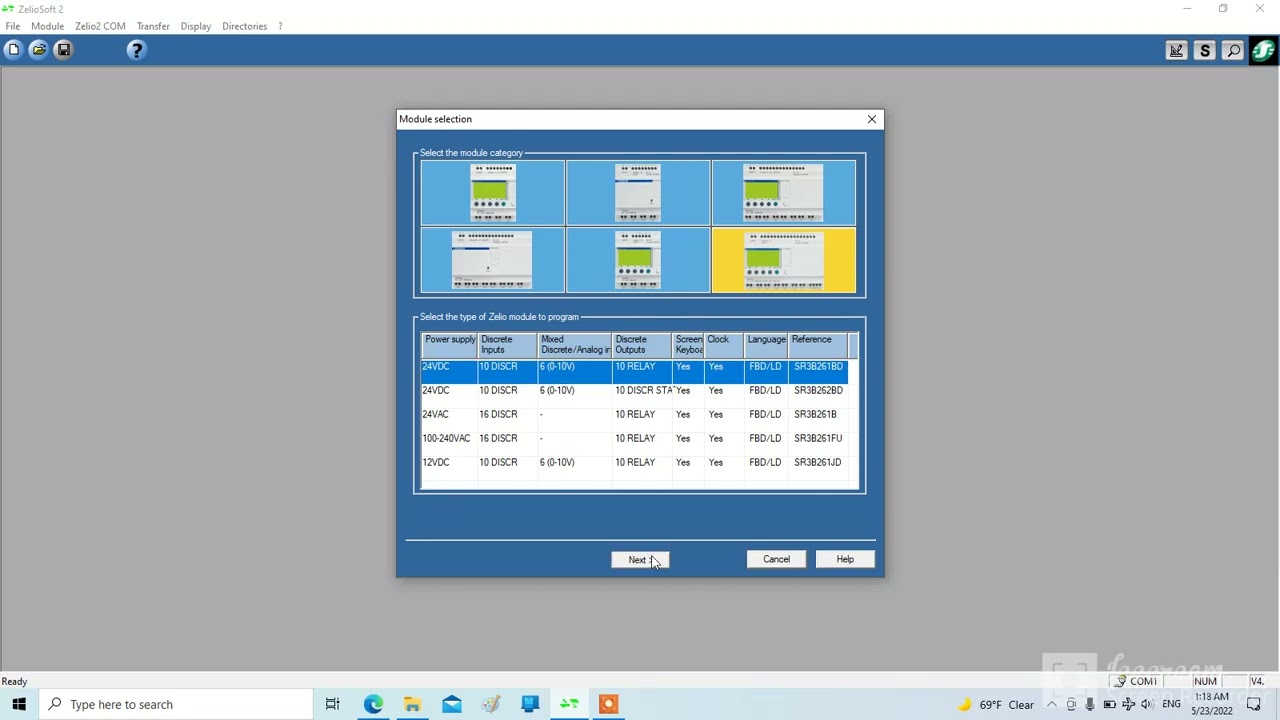Switch to Simulation mode S icon
This screenshot has width=1280, height=720.
(x=1205, y=51)
